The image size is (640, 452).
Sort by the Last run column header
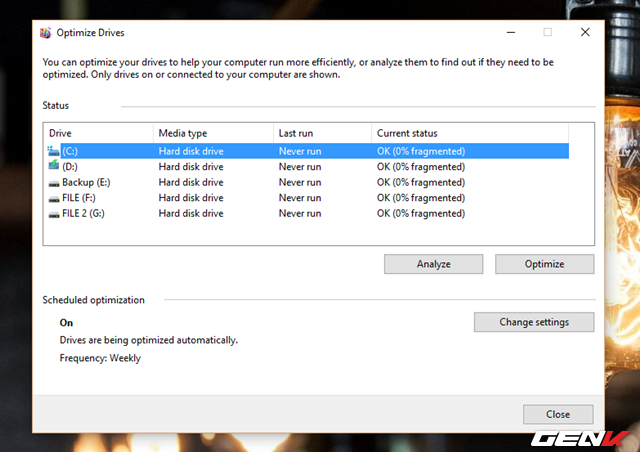tap(322, 133)
